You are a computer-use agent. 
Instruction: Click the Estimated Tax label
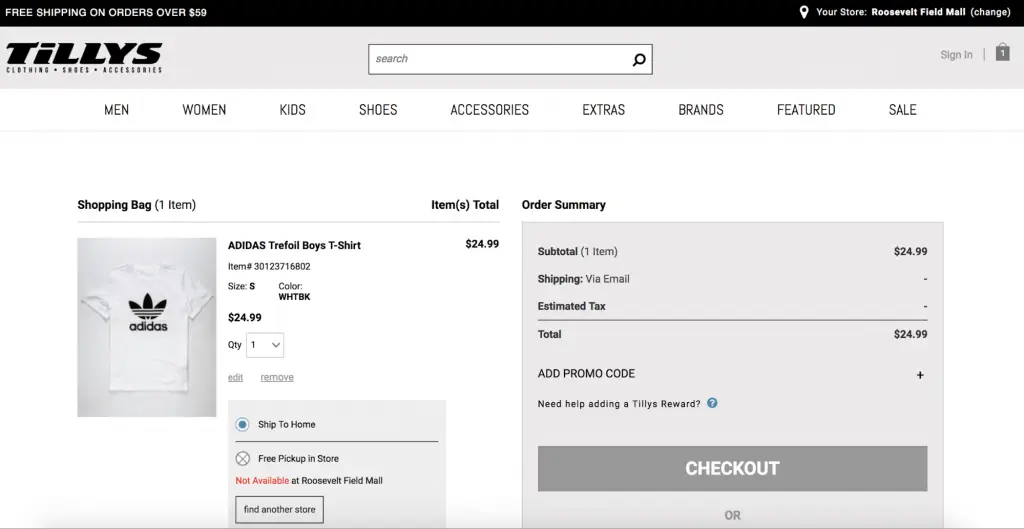point(571,306)
